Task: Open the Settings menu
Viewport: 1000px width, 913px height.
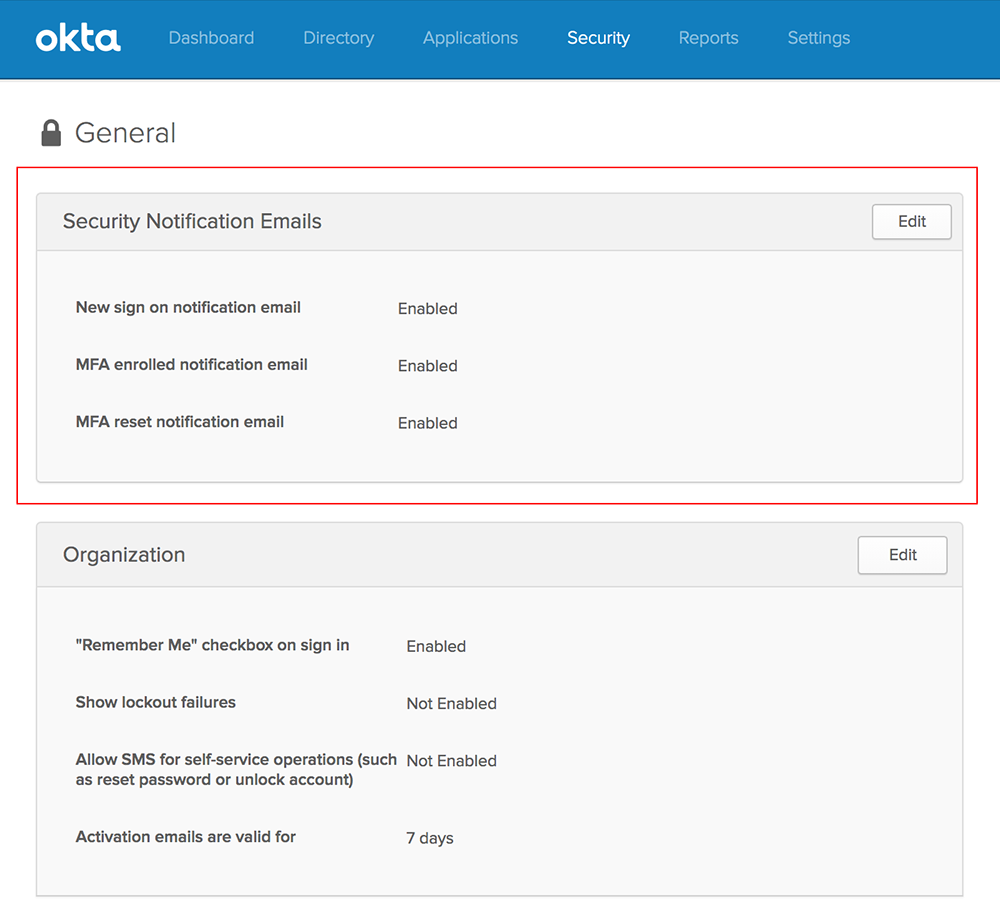Action: tap(819, 38)
